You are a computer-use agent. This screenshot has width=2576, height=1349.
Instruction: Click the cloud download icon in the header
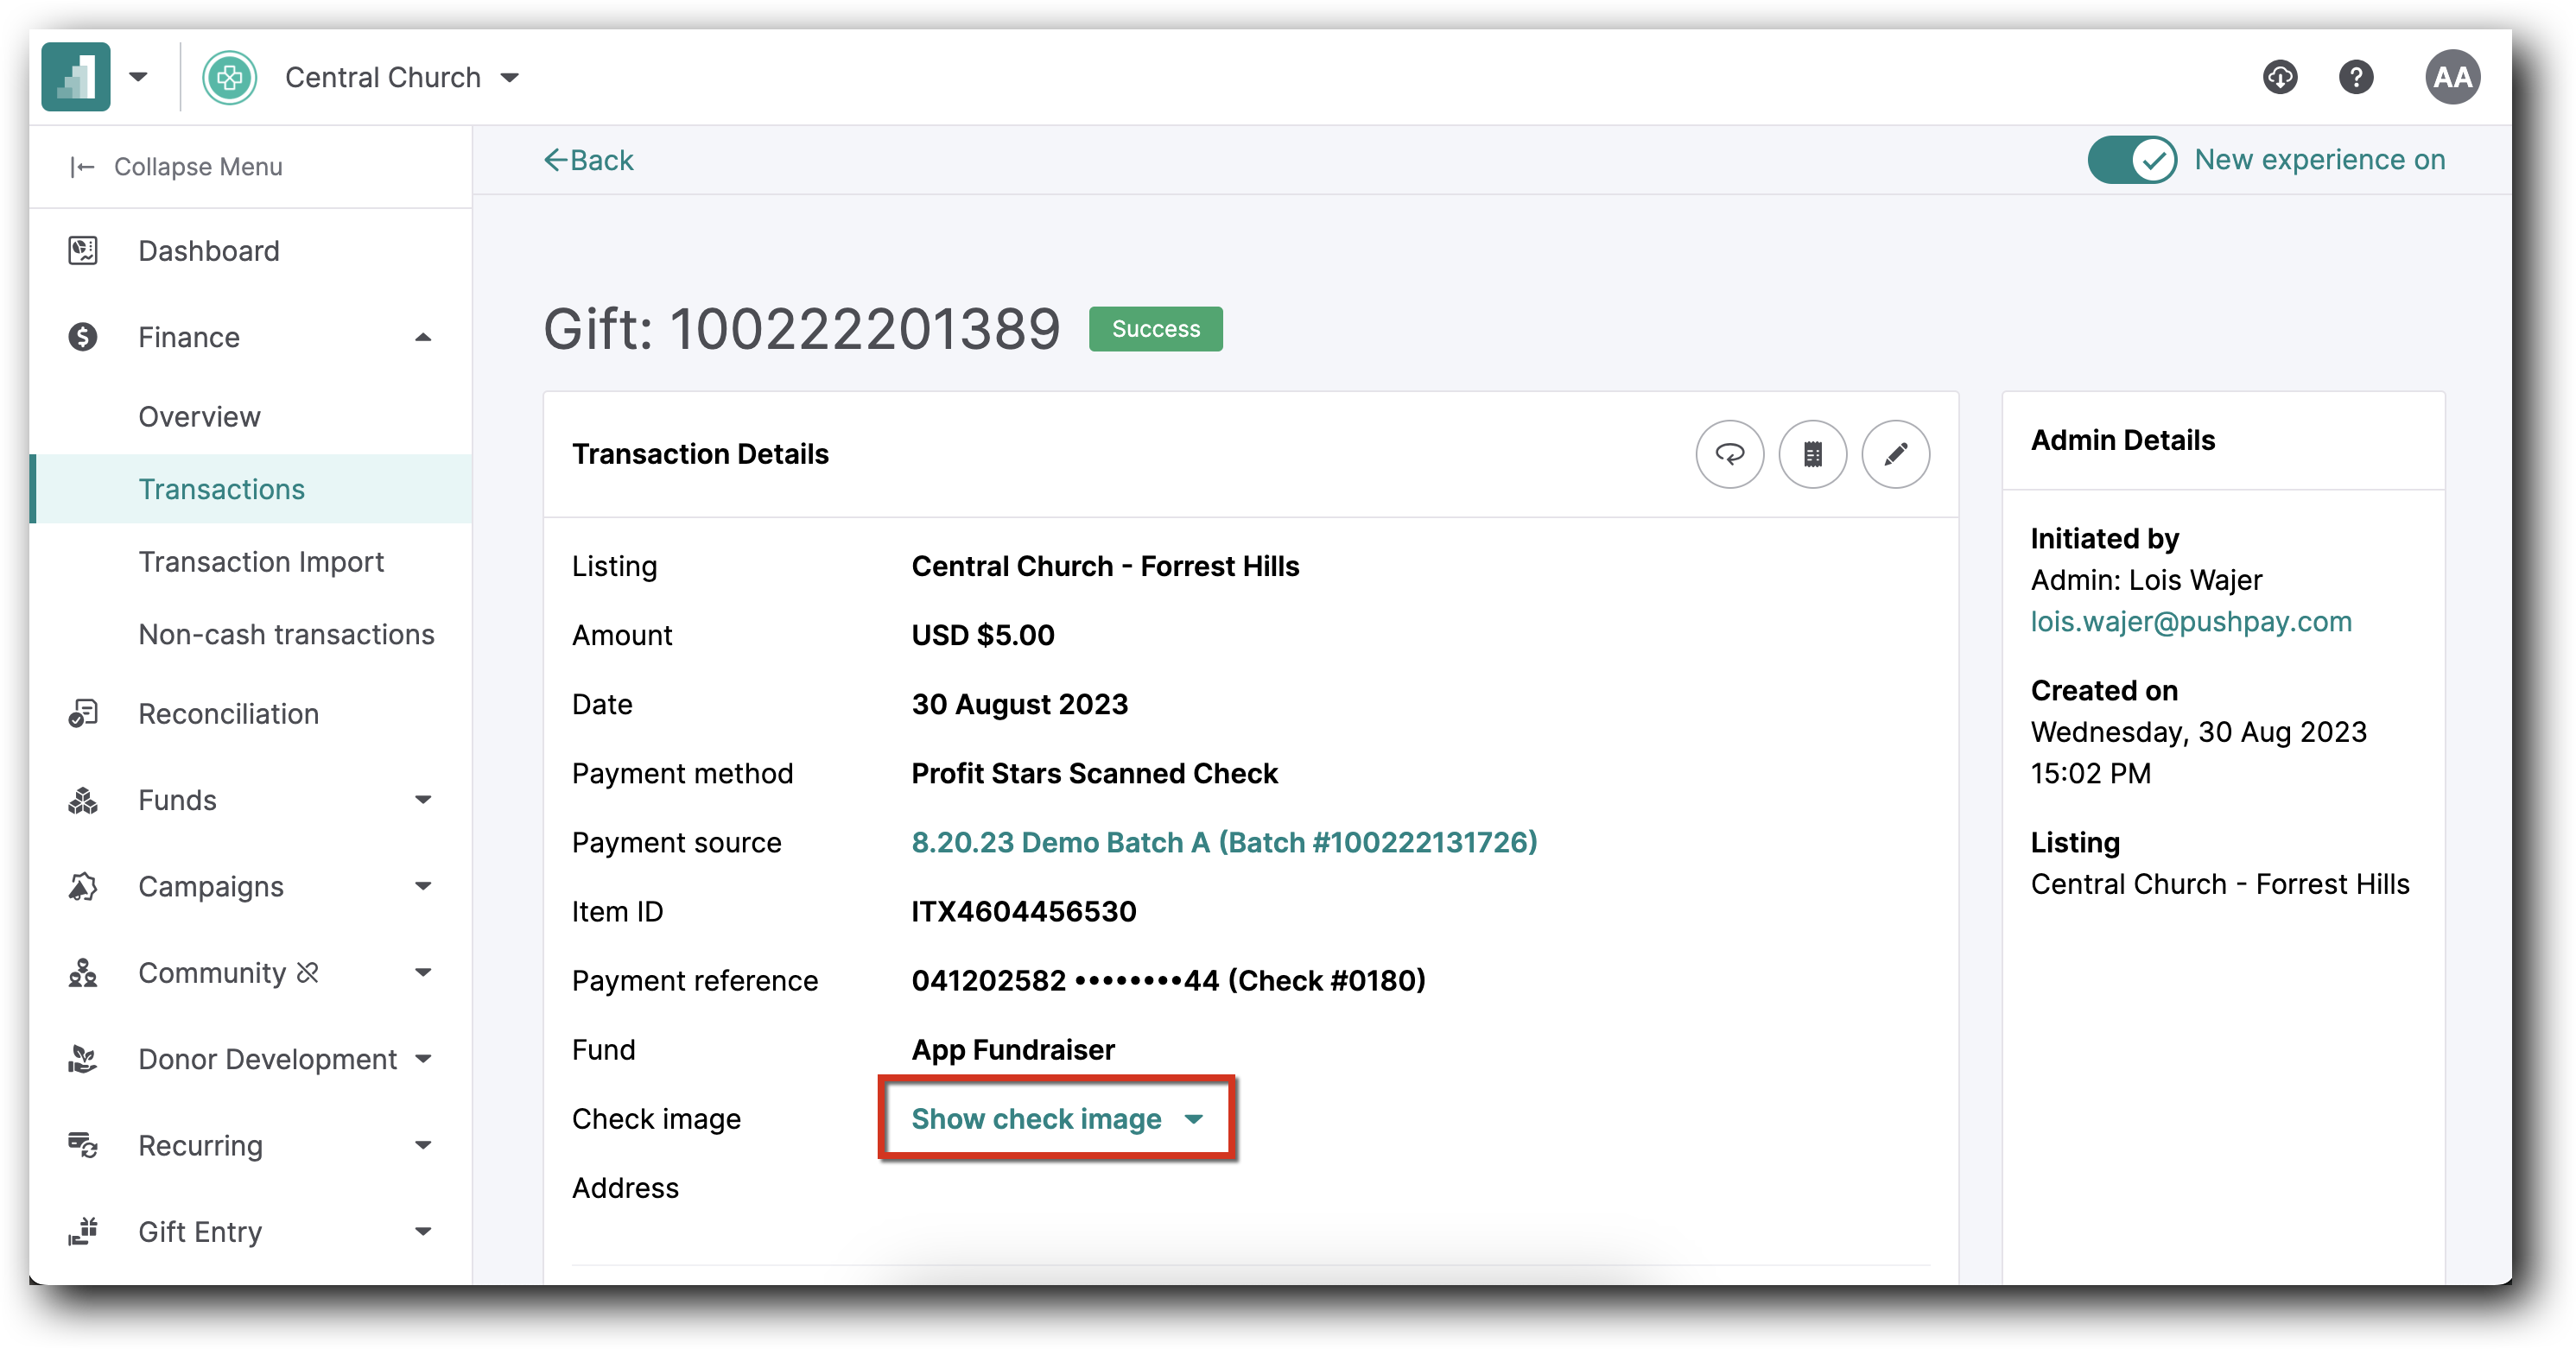click(x=2280, y=77)
